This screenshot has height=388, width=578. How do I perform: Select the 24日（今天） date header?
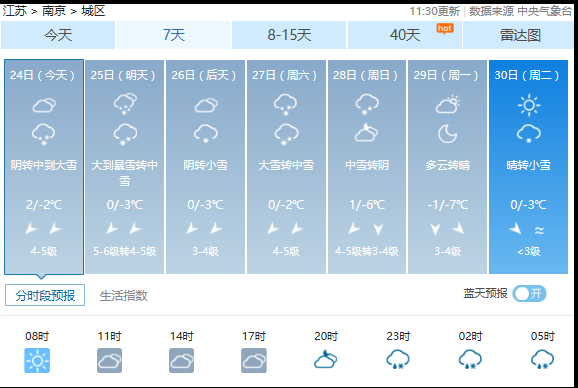pyautogui.click(x=43, y=75)
